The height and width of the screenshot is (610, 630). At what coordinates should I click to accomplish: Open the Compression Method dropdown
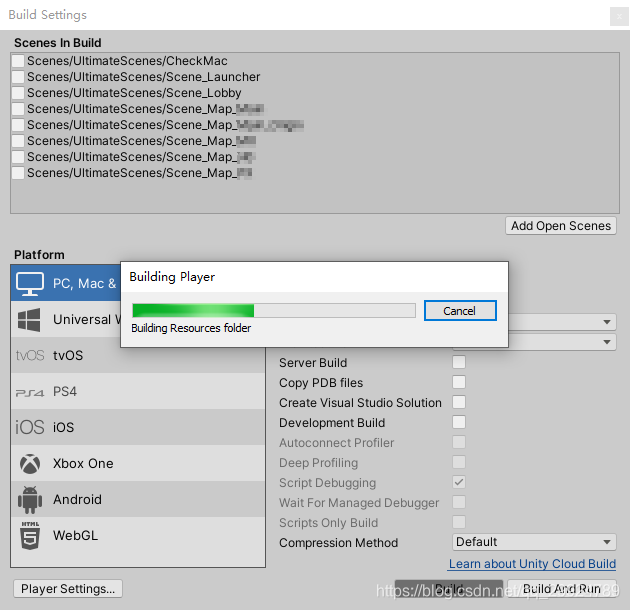(534, 542)
